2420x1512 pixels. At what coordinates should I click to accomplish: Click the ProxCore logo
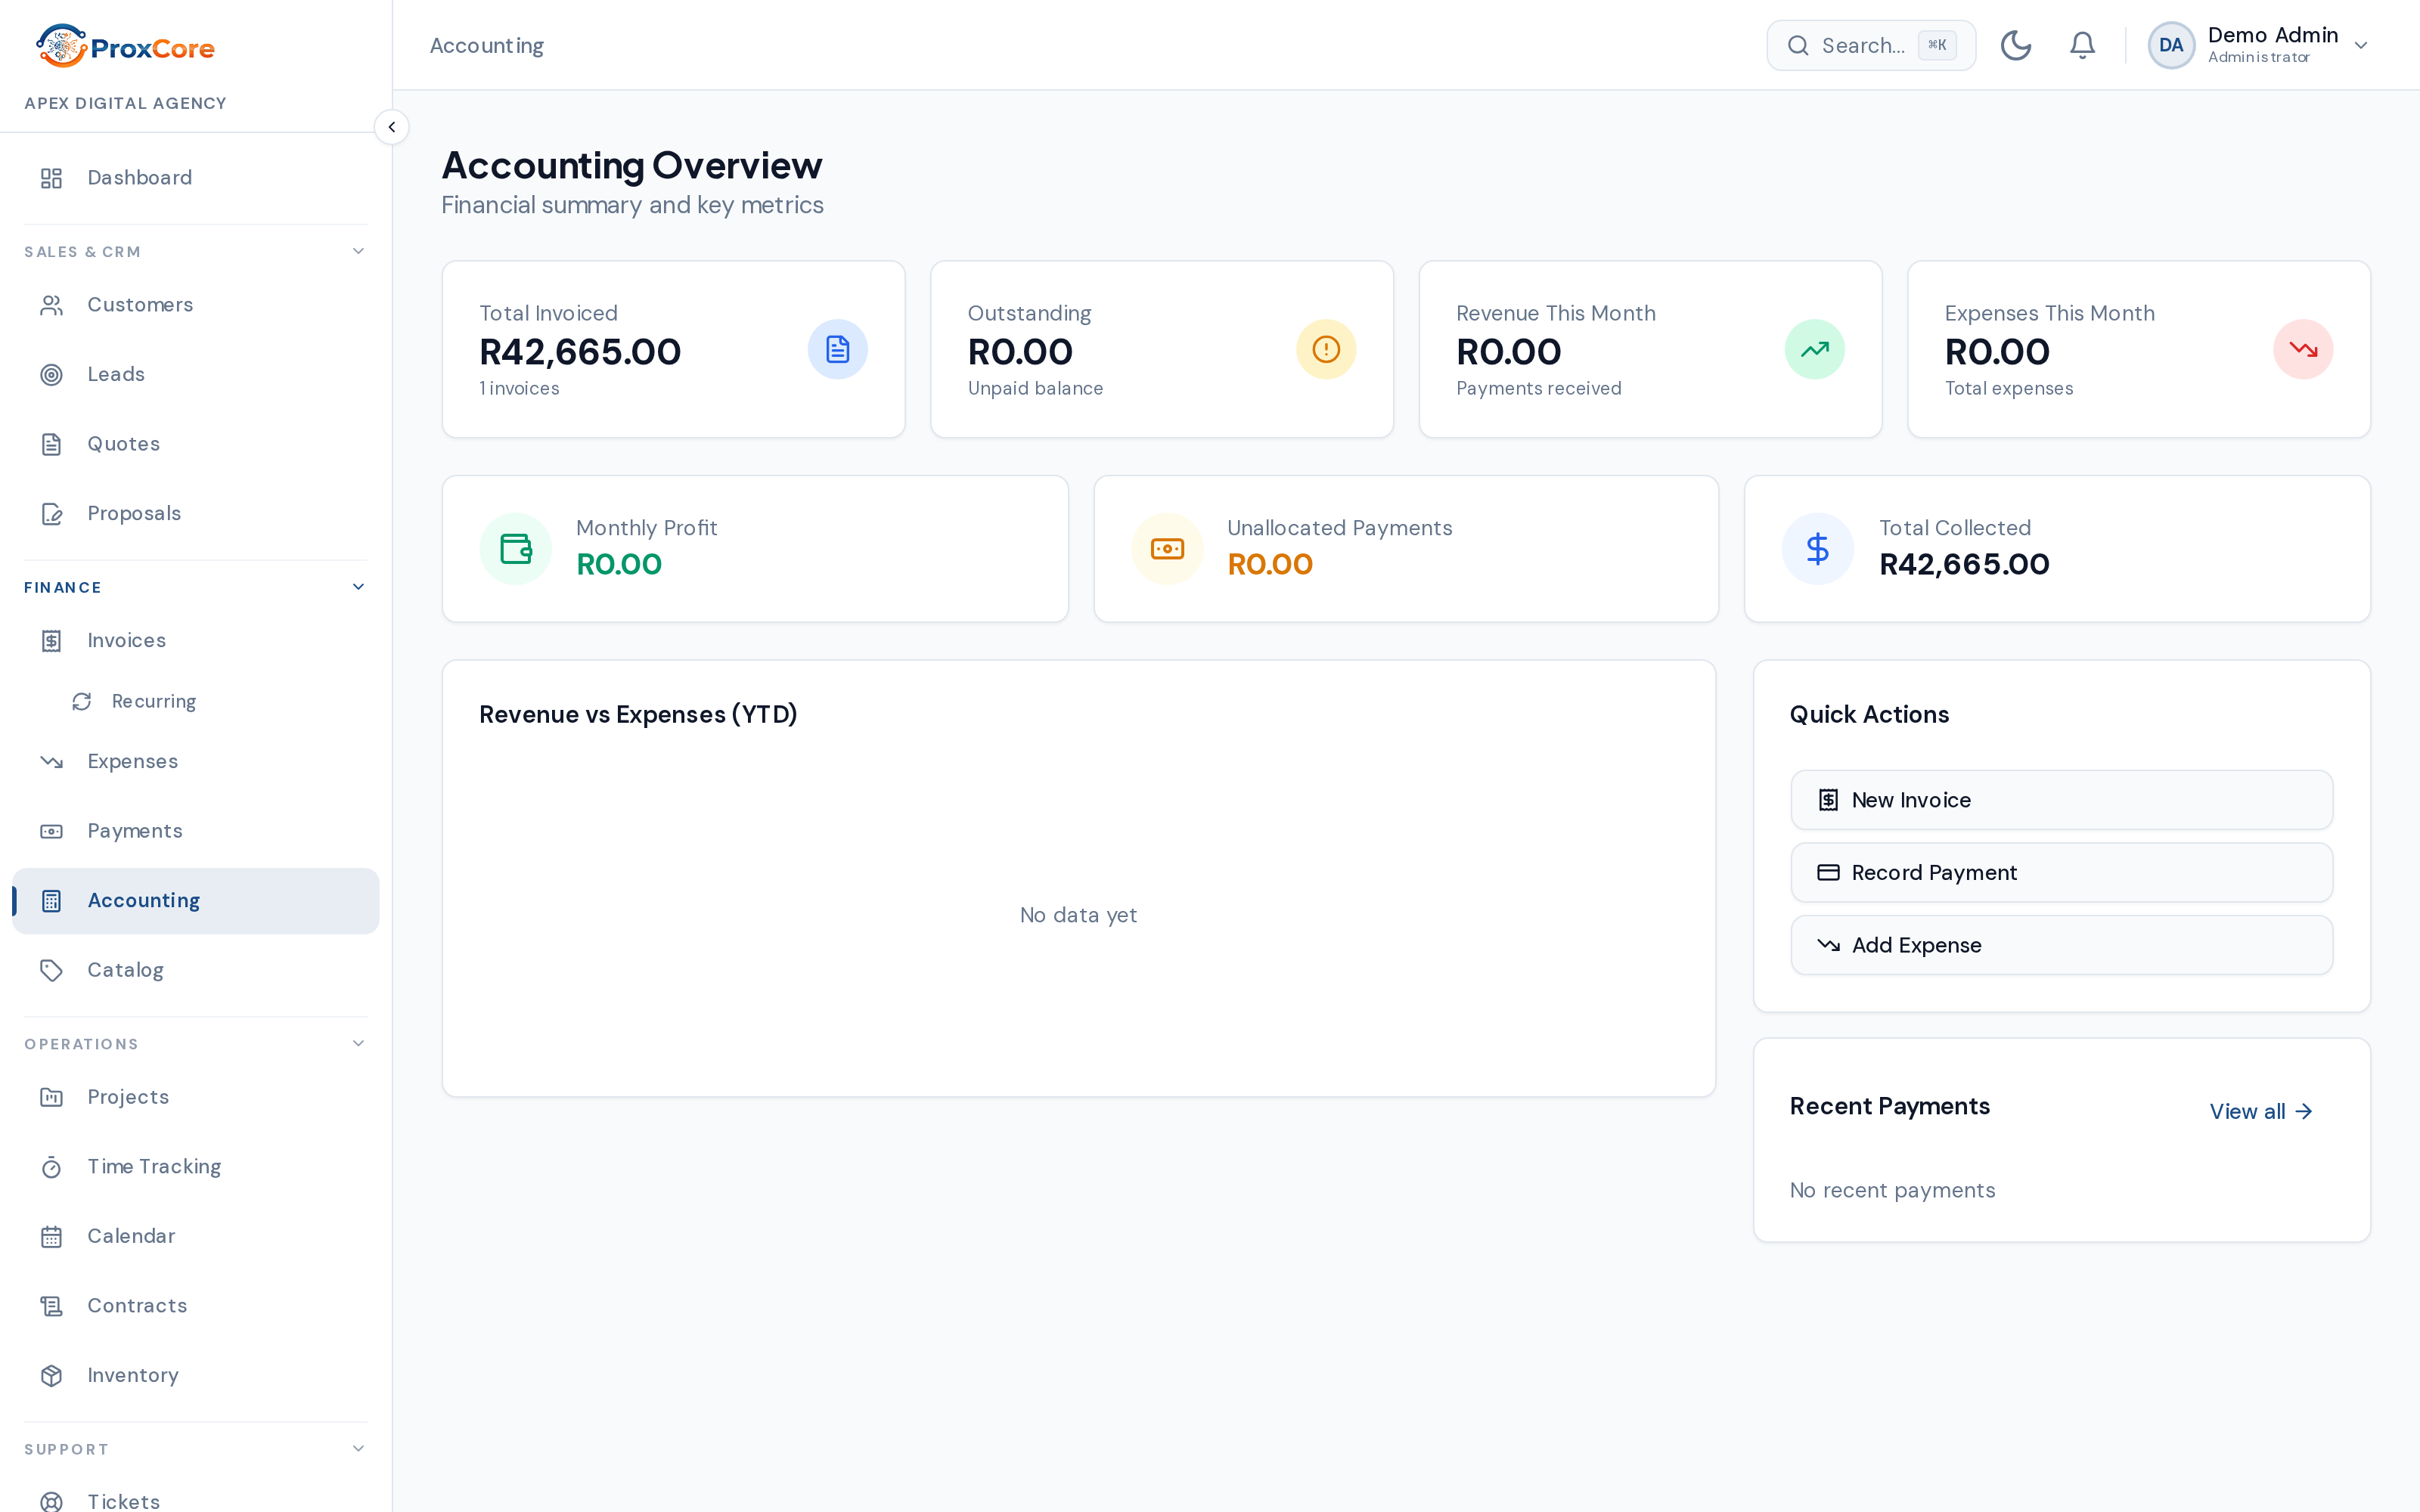[126, 46]
